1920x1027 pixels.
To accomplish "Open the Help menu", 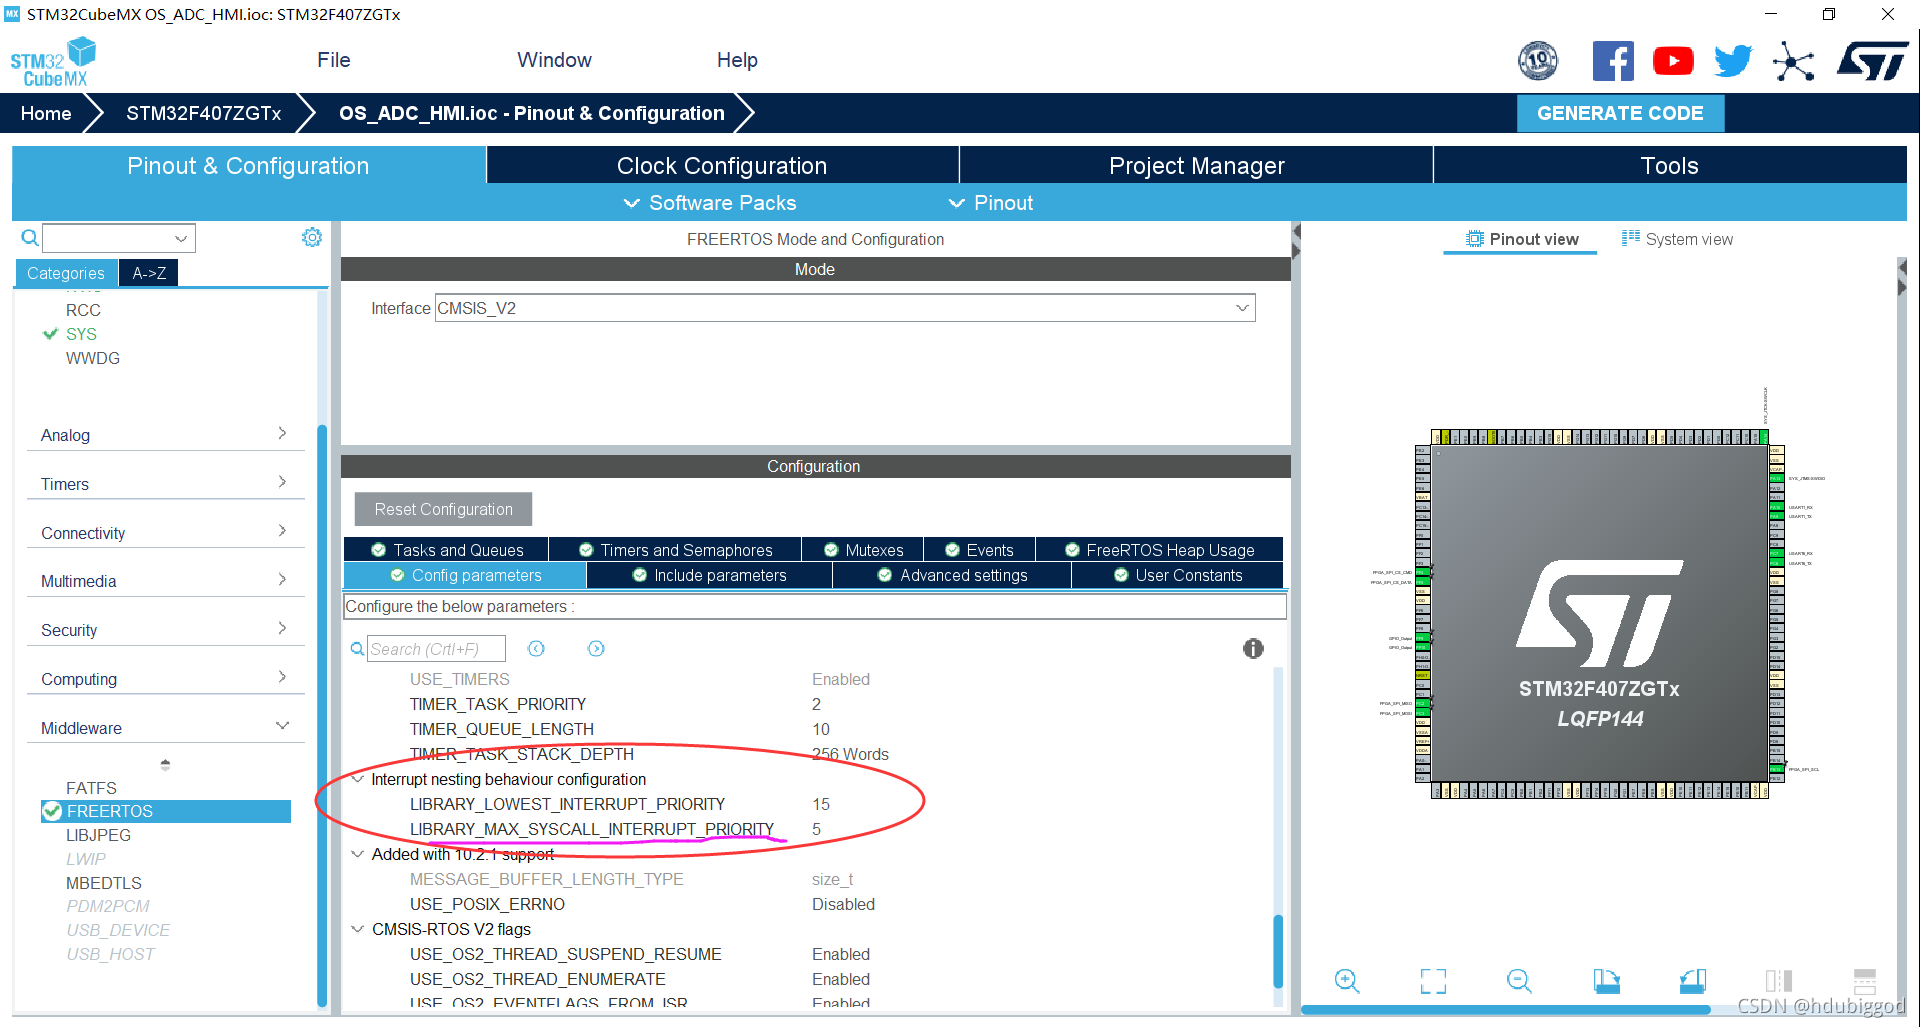I will click(x=737, y=60).
